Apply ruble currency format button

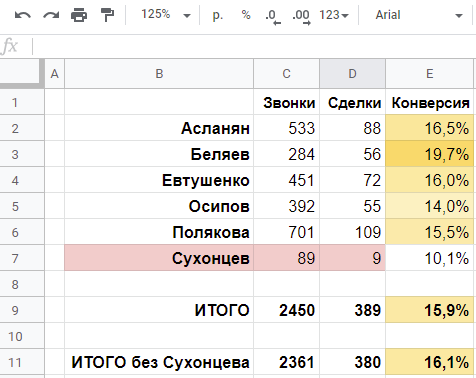pyautogui.click(x=218, y=15)
